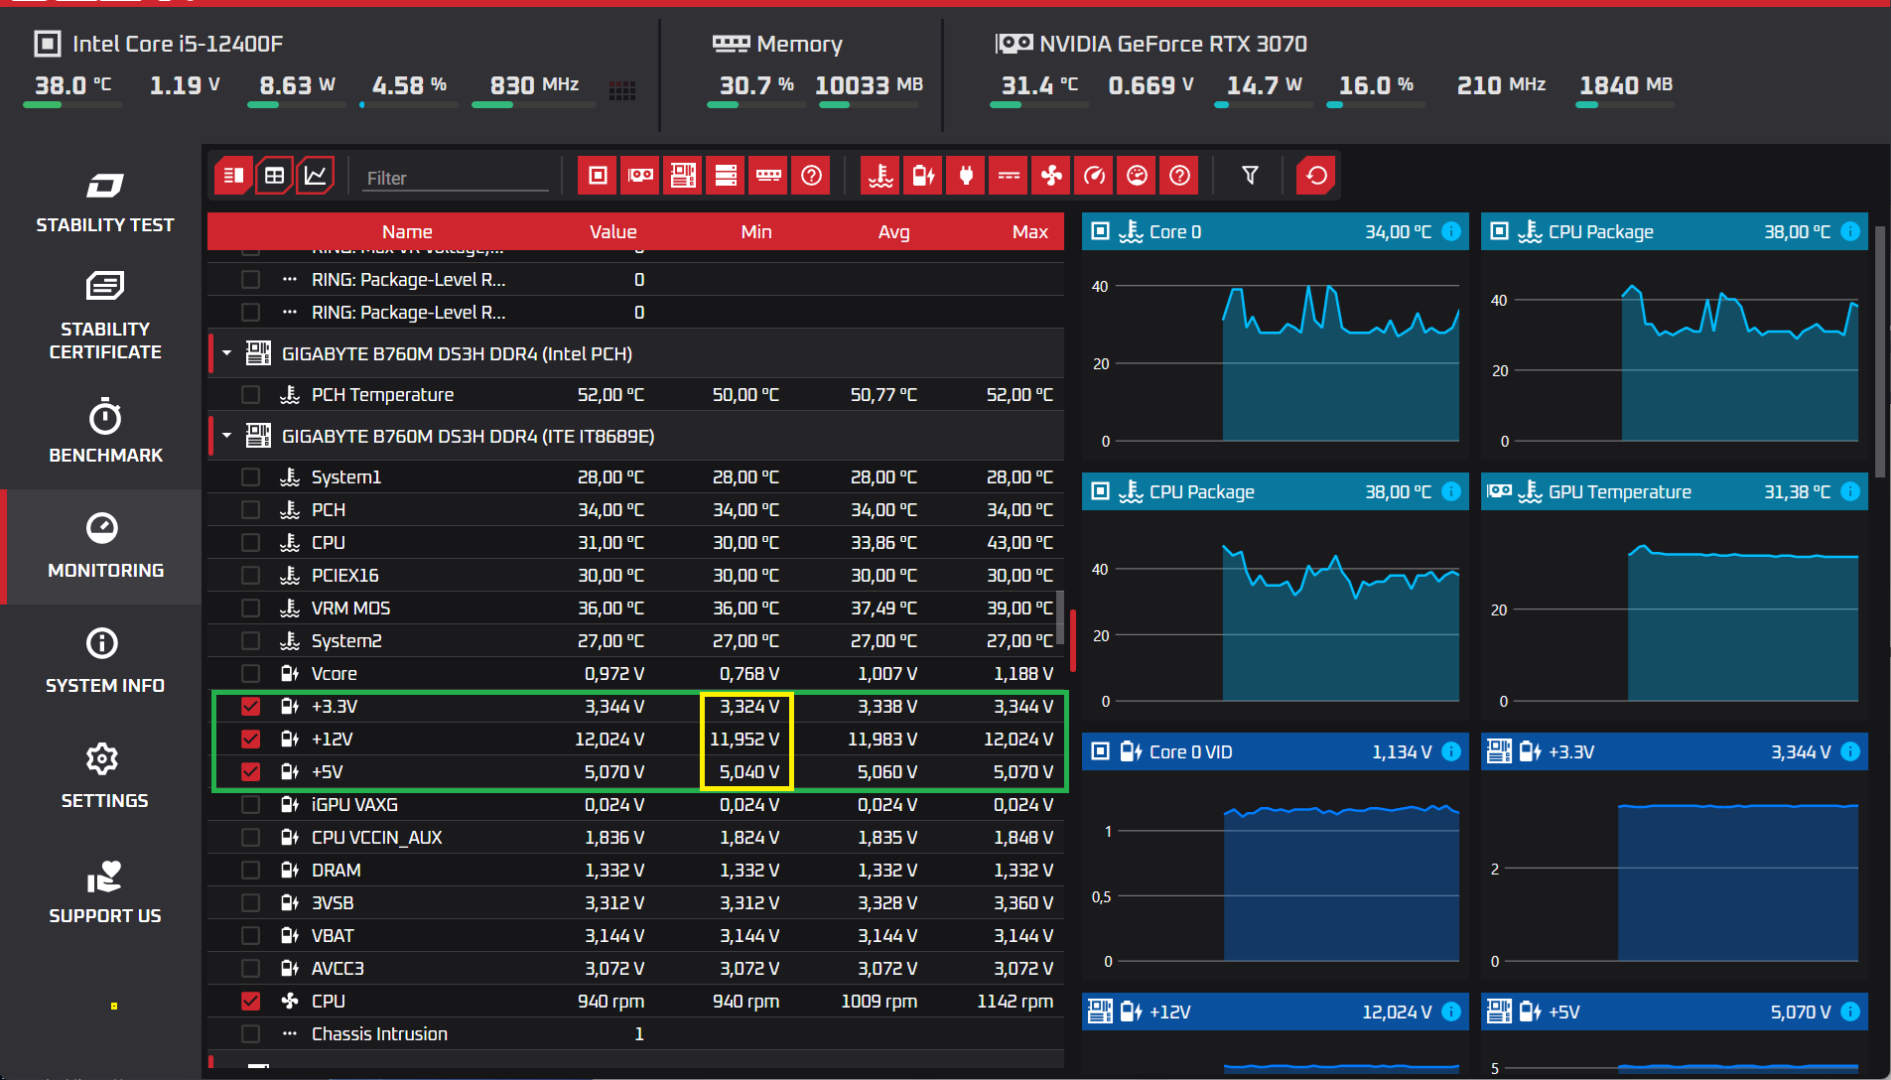Toggle the fan sensors filter icon
This screenshot has width=1891, height=1080.
[1051, 176]
